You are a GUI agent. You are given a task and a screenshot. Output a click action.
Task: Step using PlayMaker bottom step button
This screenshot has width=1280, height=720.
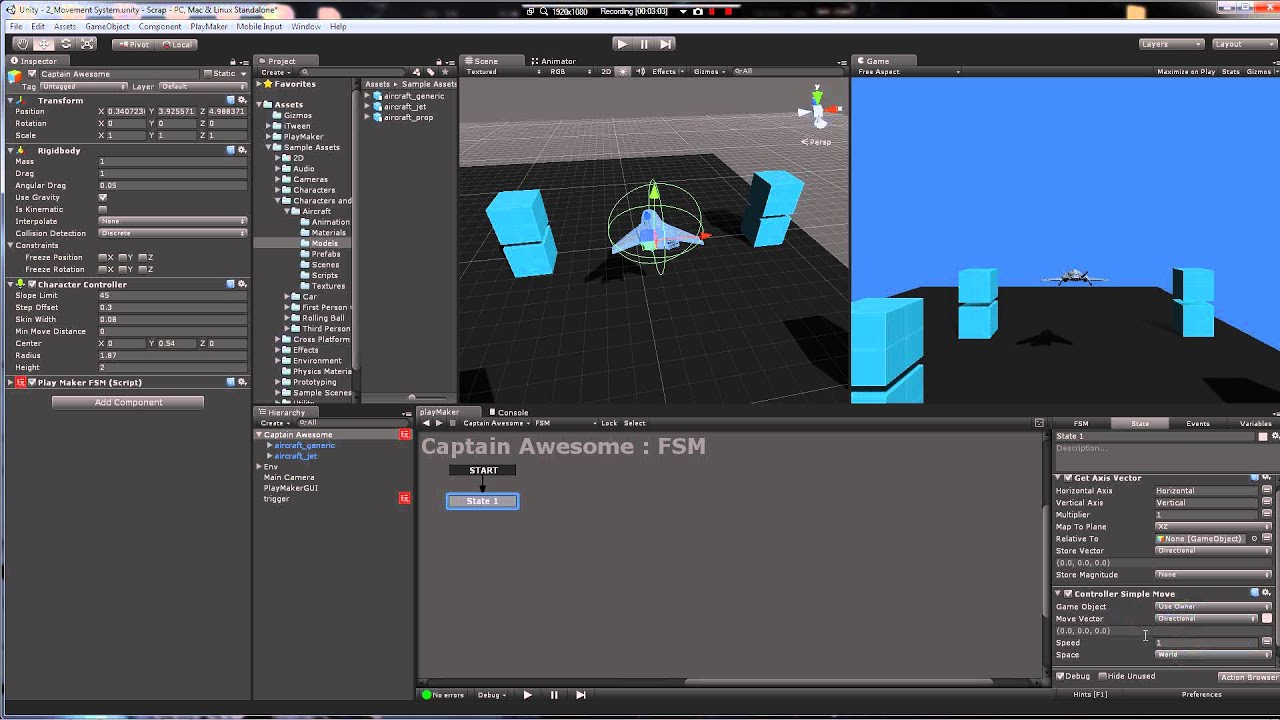coord(581,695)
